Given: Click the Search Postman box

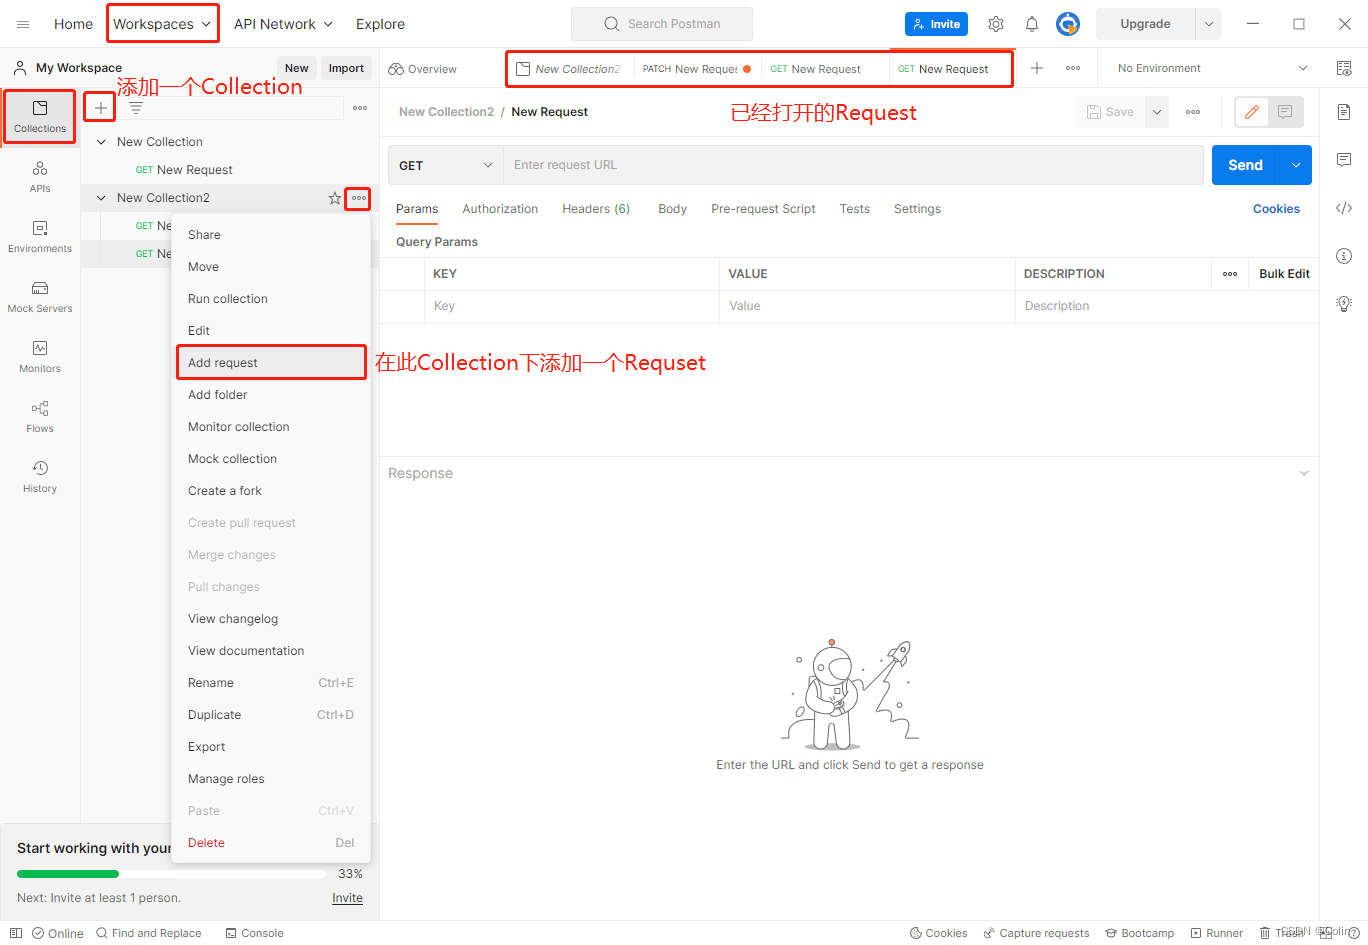Looking at the screenshot, I should click(x=662, y=24).
